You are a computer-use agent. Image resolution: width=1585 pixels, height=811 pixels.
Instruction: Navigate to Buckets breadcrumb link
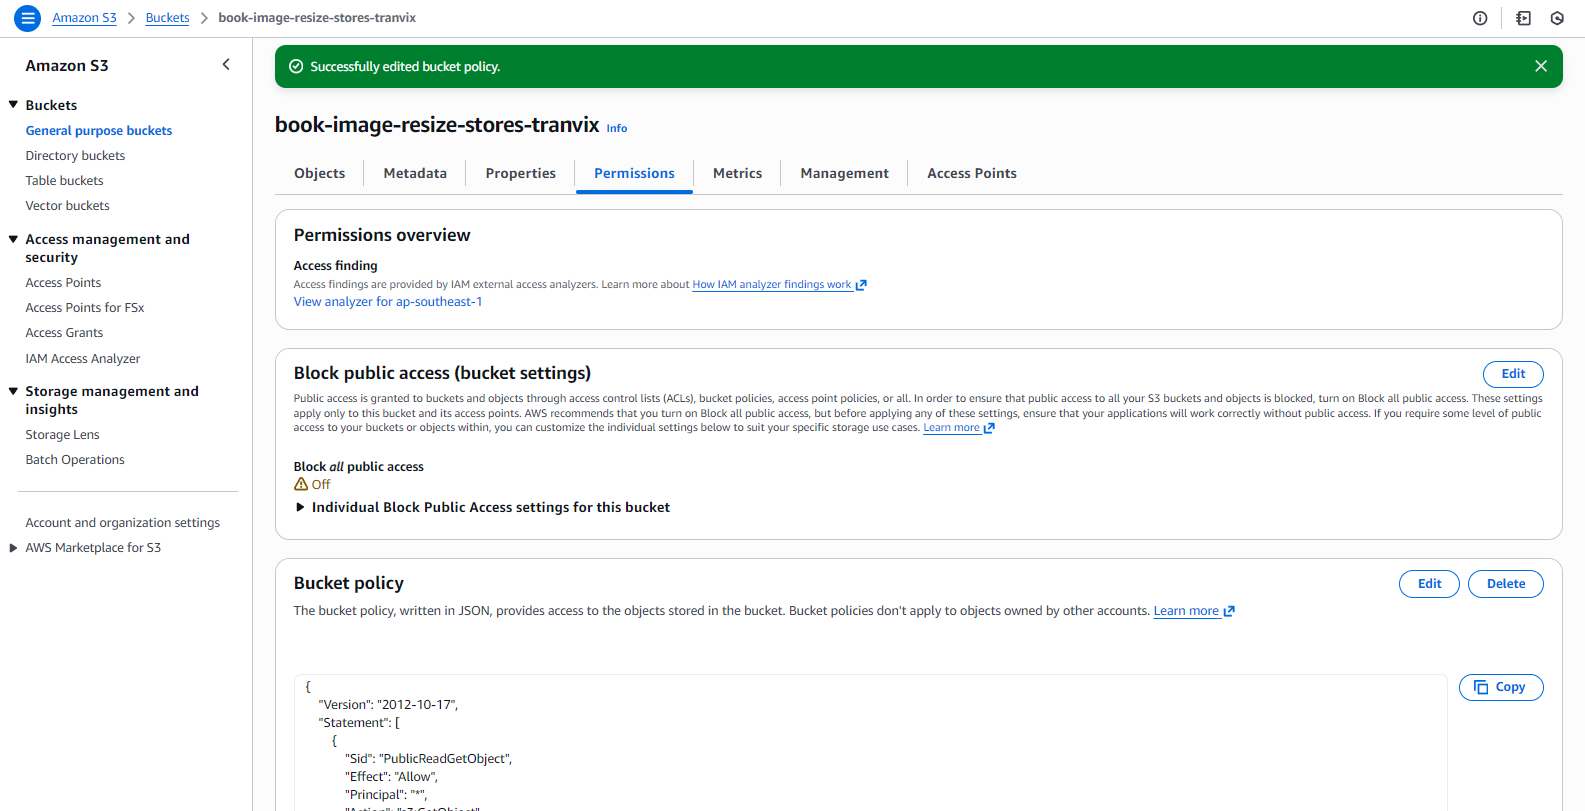coord(167,18)
